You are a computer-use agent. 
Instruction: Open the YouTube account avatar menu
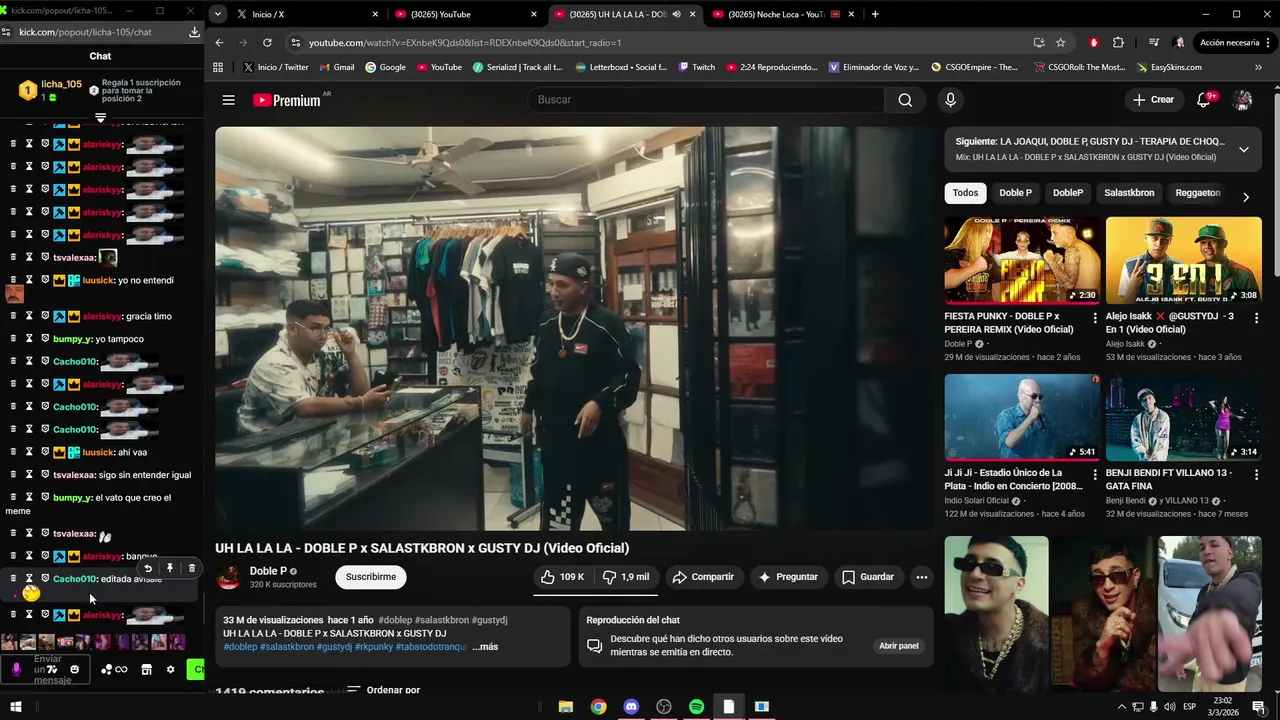click(x=1242, y=100)
